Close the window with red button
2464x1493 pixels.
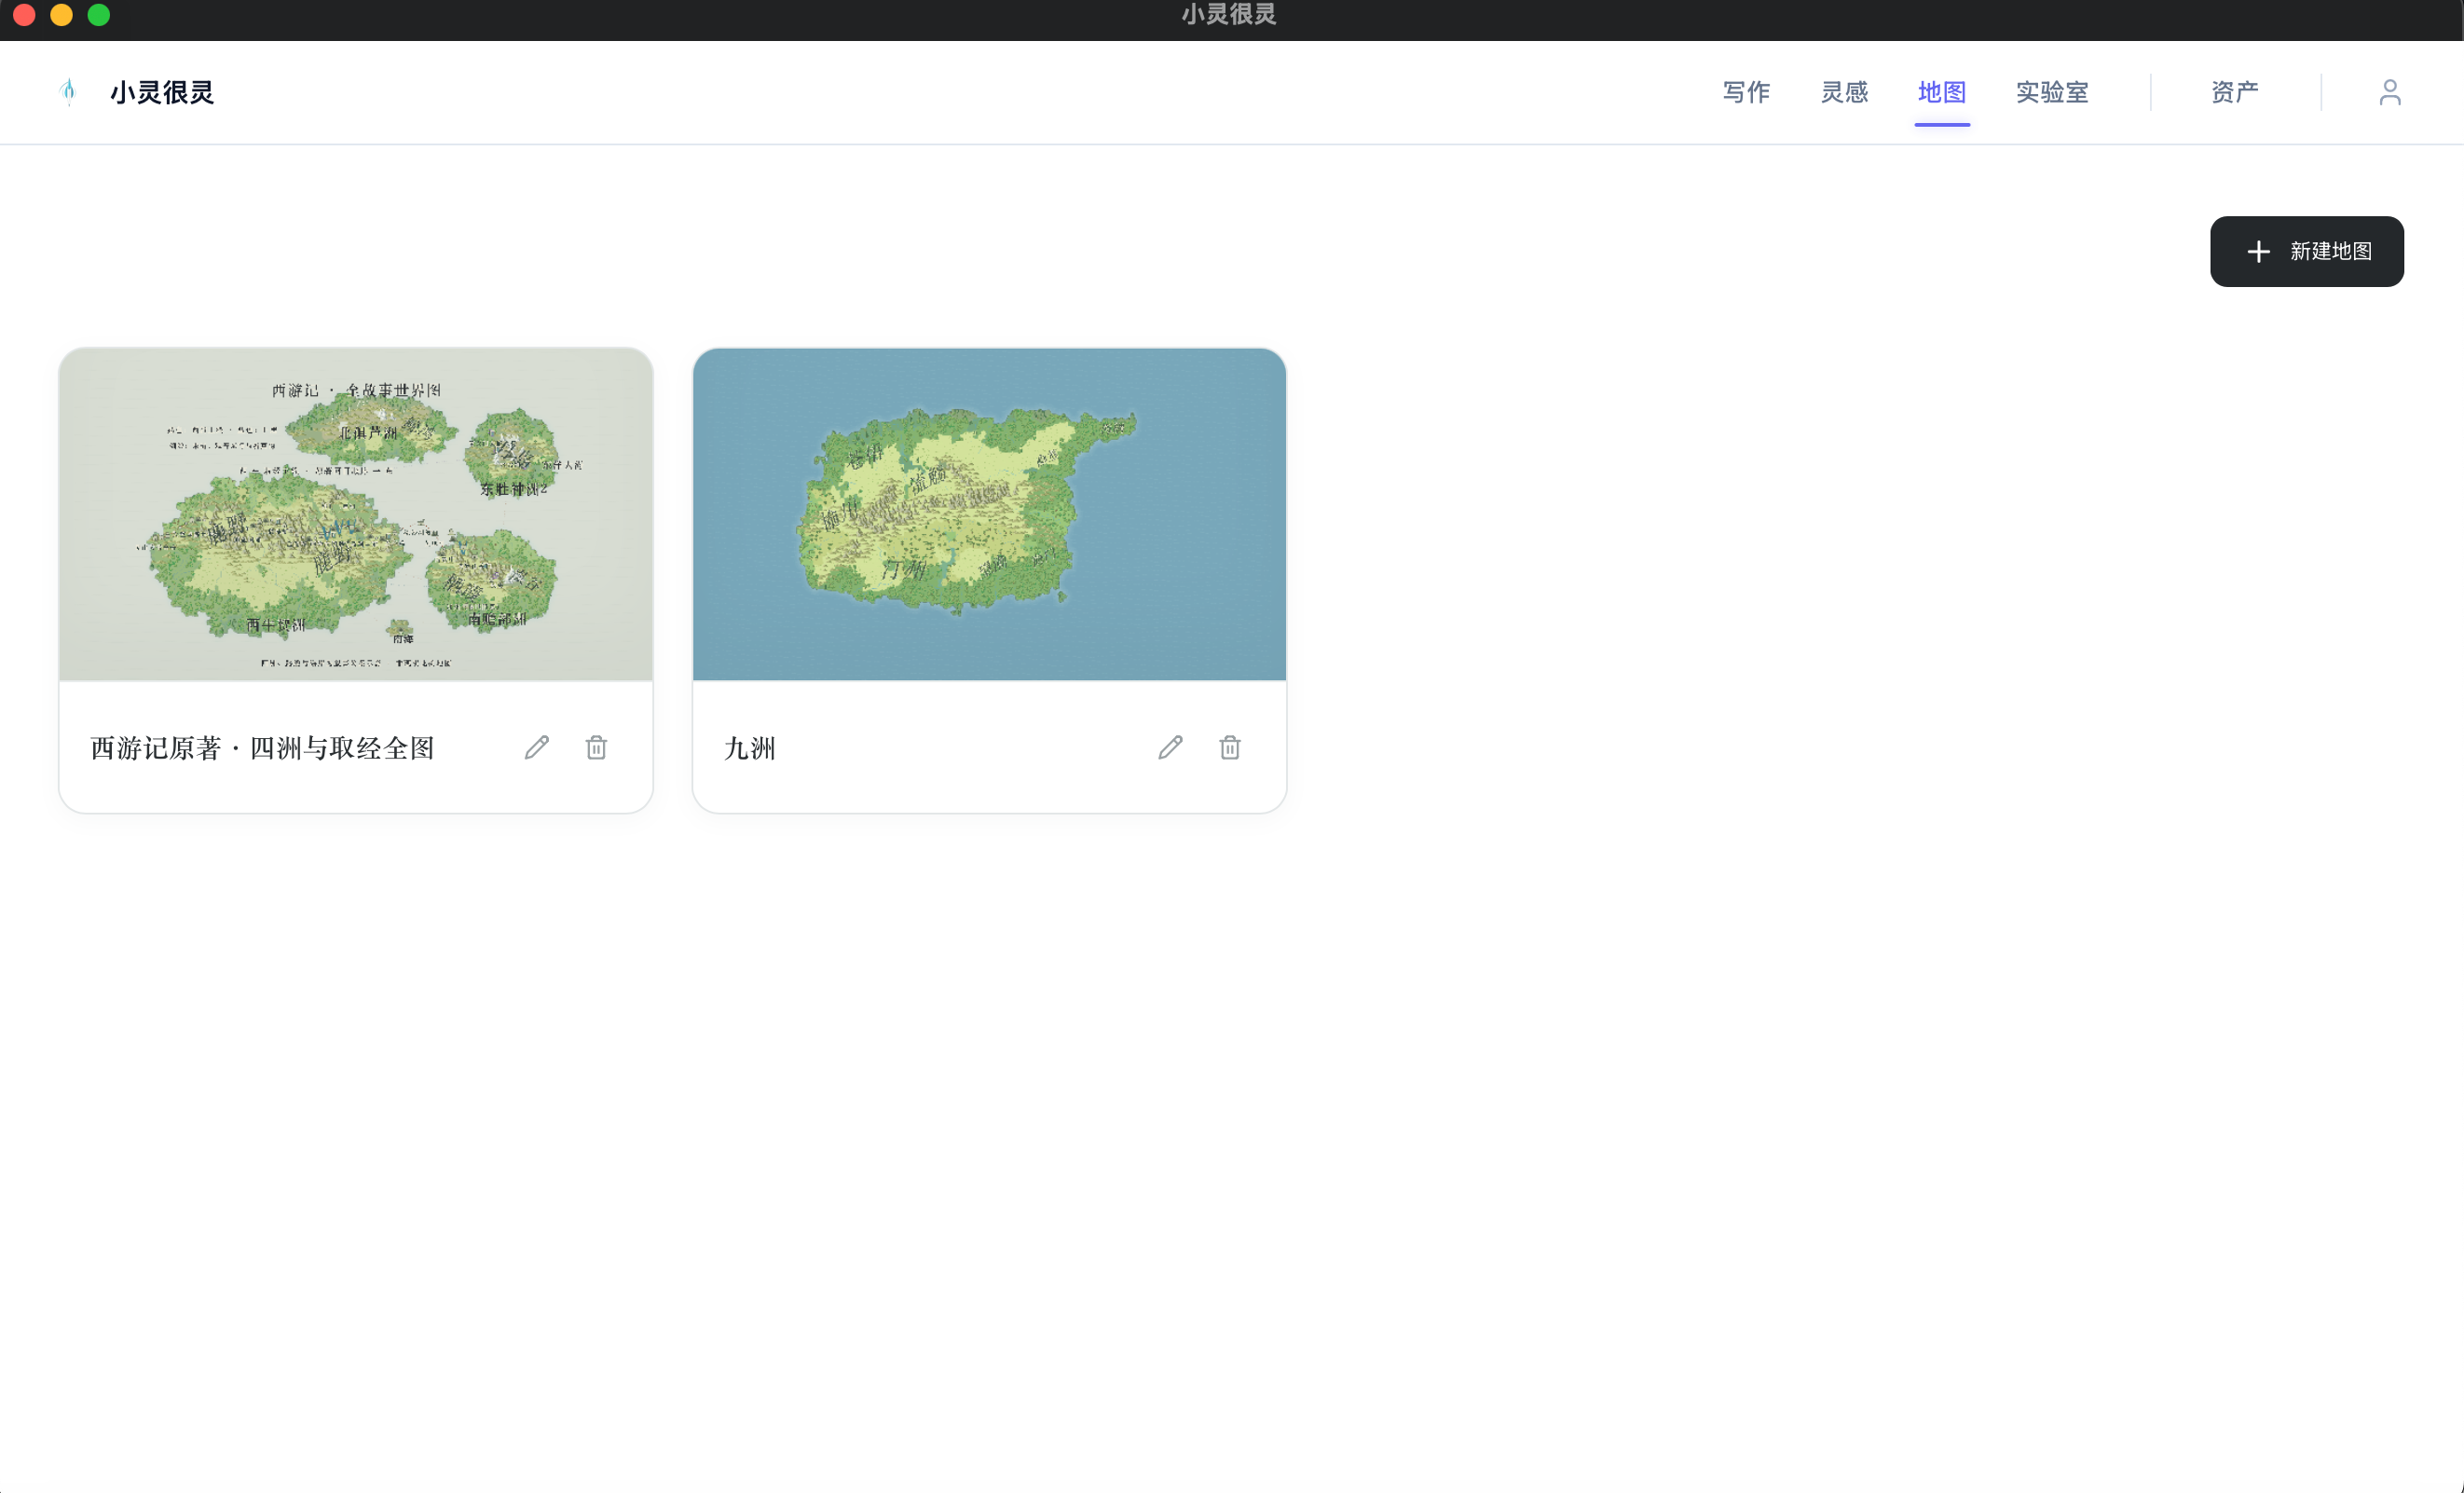(x=24, y=14)
